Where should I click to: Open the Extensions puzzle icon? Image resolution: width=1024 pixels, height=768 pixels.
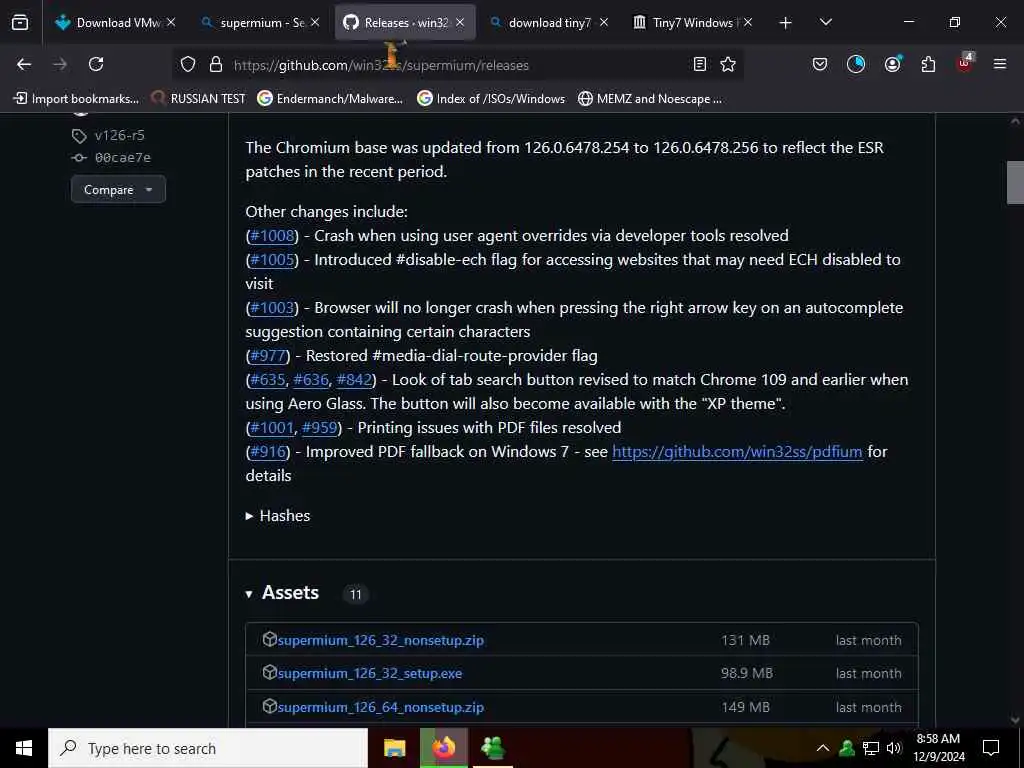pyautogui.click(x=928, y=64)
